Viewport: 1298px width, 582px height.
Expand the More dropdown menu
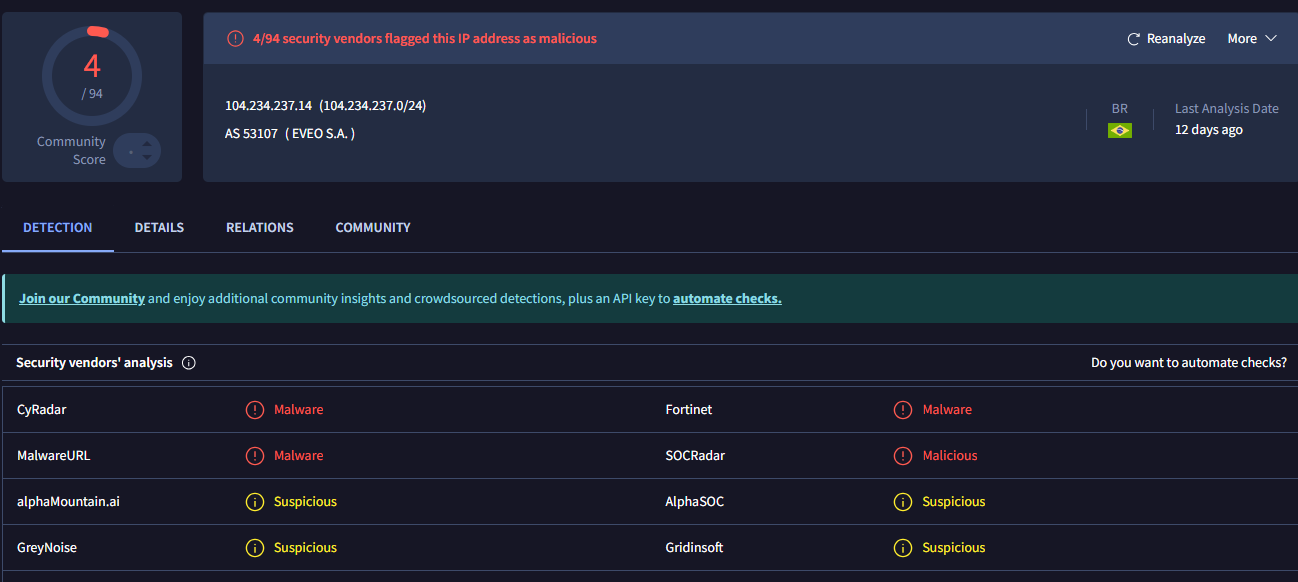pos(1242,39)
